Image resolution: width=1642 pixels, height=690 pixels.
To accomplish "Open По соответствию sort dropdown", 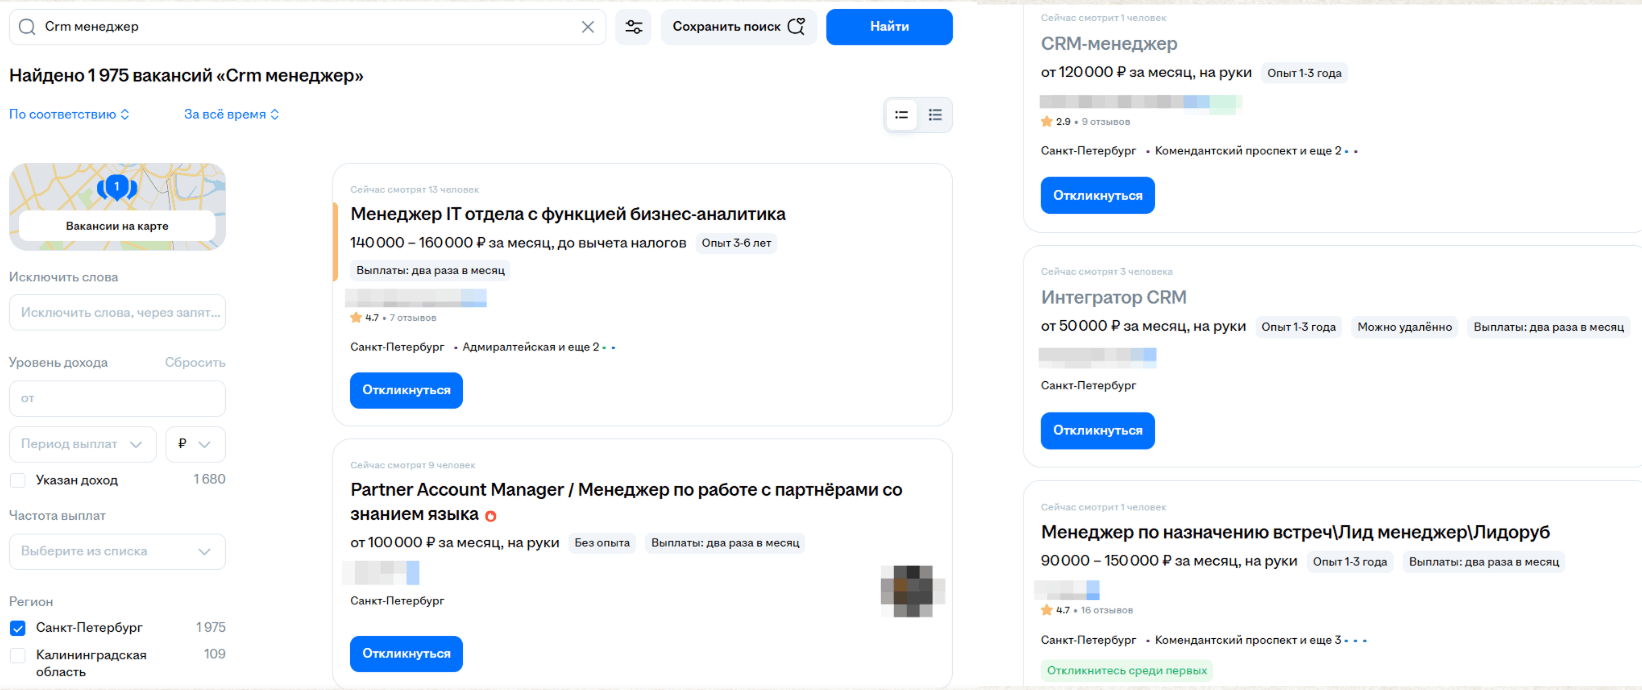I will tap(69, 114).
